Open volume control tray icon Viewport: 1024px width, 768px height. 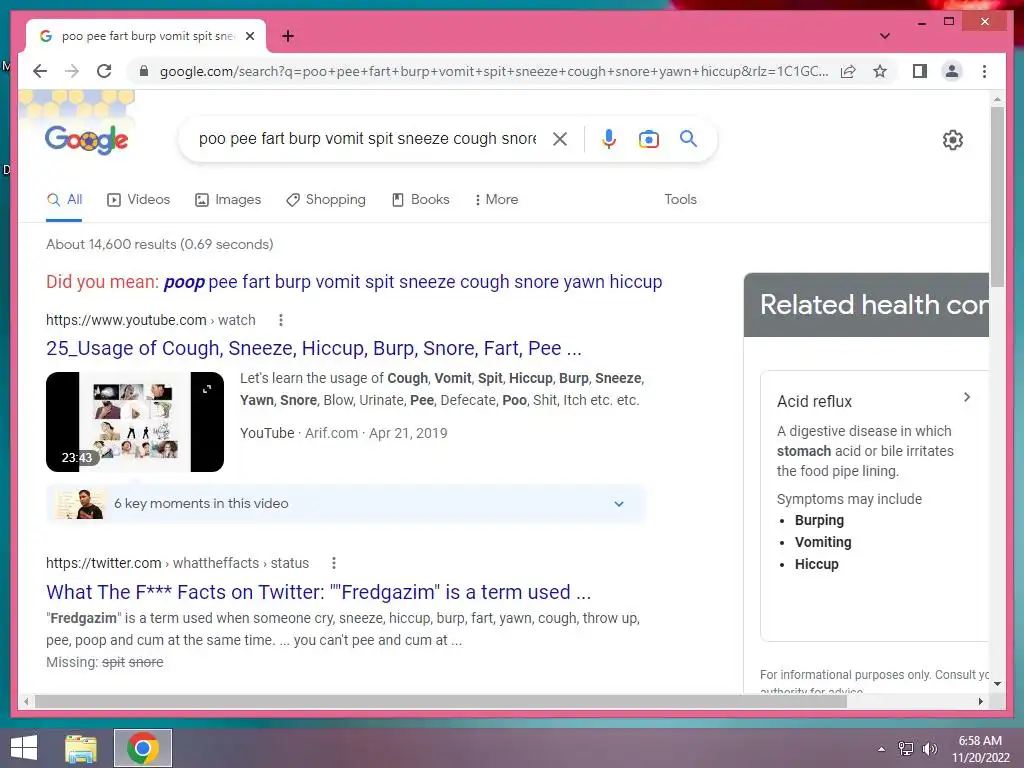(929, 749)
